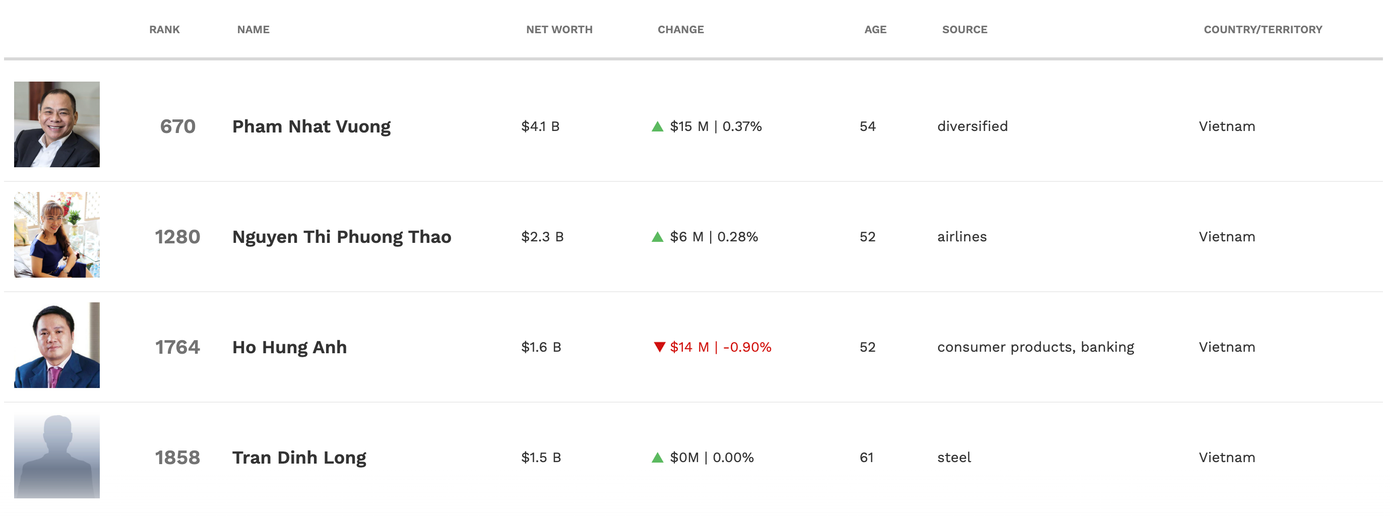Sort by COUNTRY/TERRITORY column header
1390x521 pixels.
[1262, 30]
